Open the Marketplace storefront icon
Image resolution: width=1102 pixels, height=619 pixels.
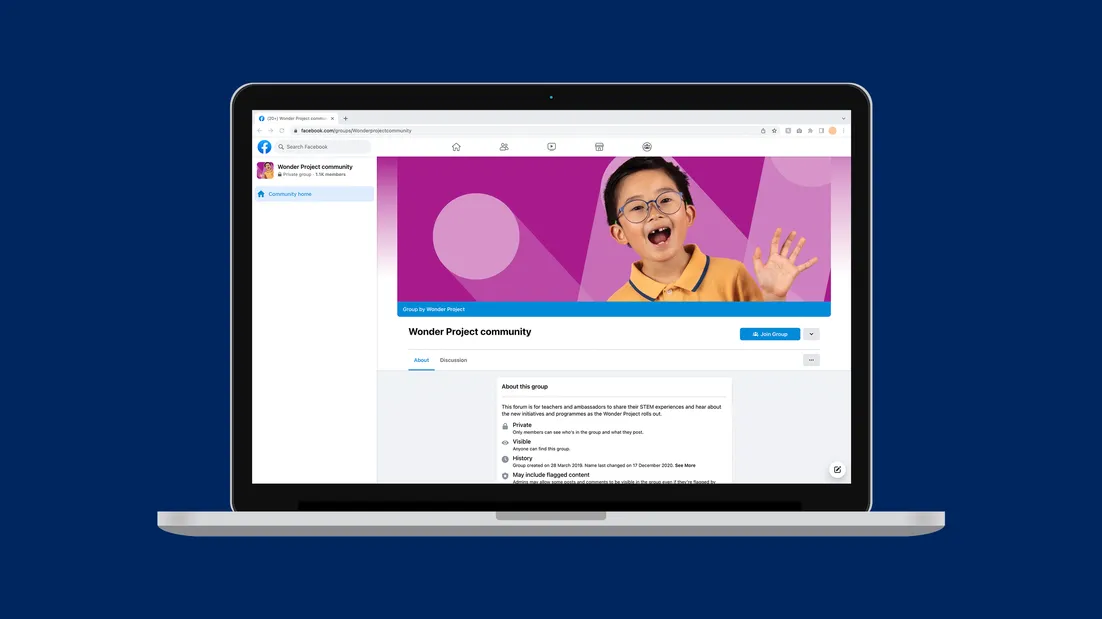[x=599, y=147]
